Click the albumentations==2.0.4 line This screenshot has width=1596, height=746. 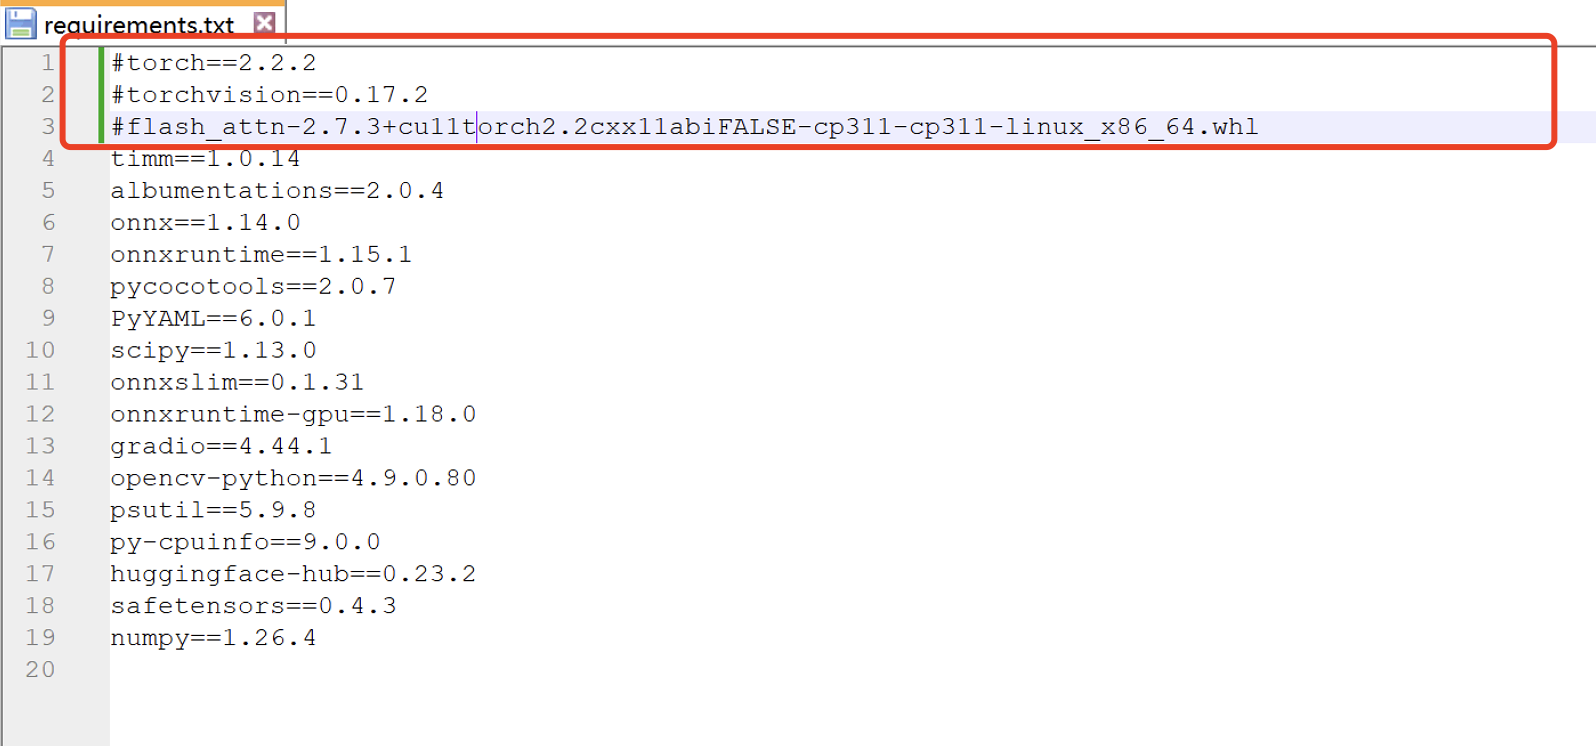(277, 191)
